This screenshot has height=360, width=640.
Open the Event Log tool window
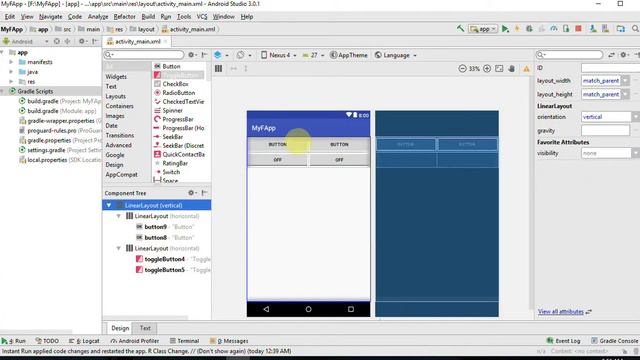563,340
